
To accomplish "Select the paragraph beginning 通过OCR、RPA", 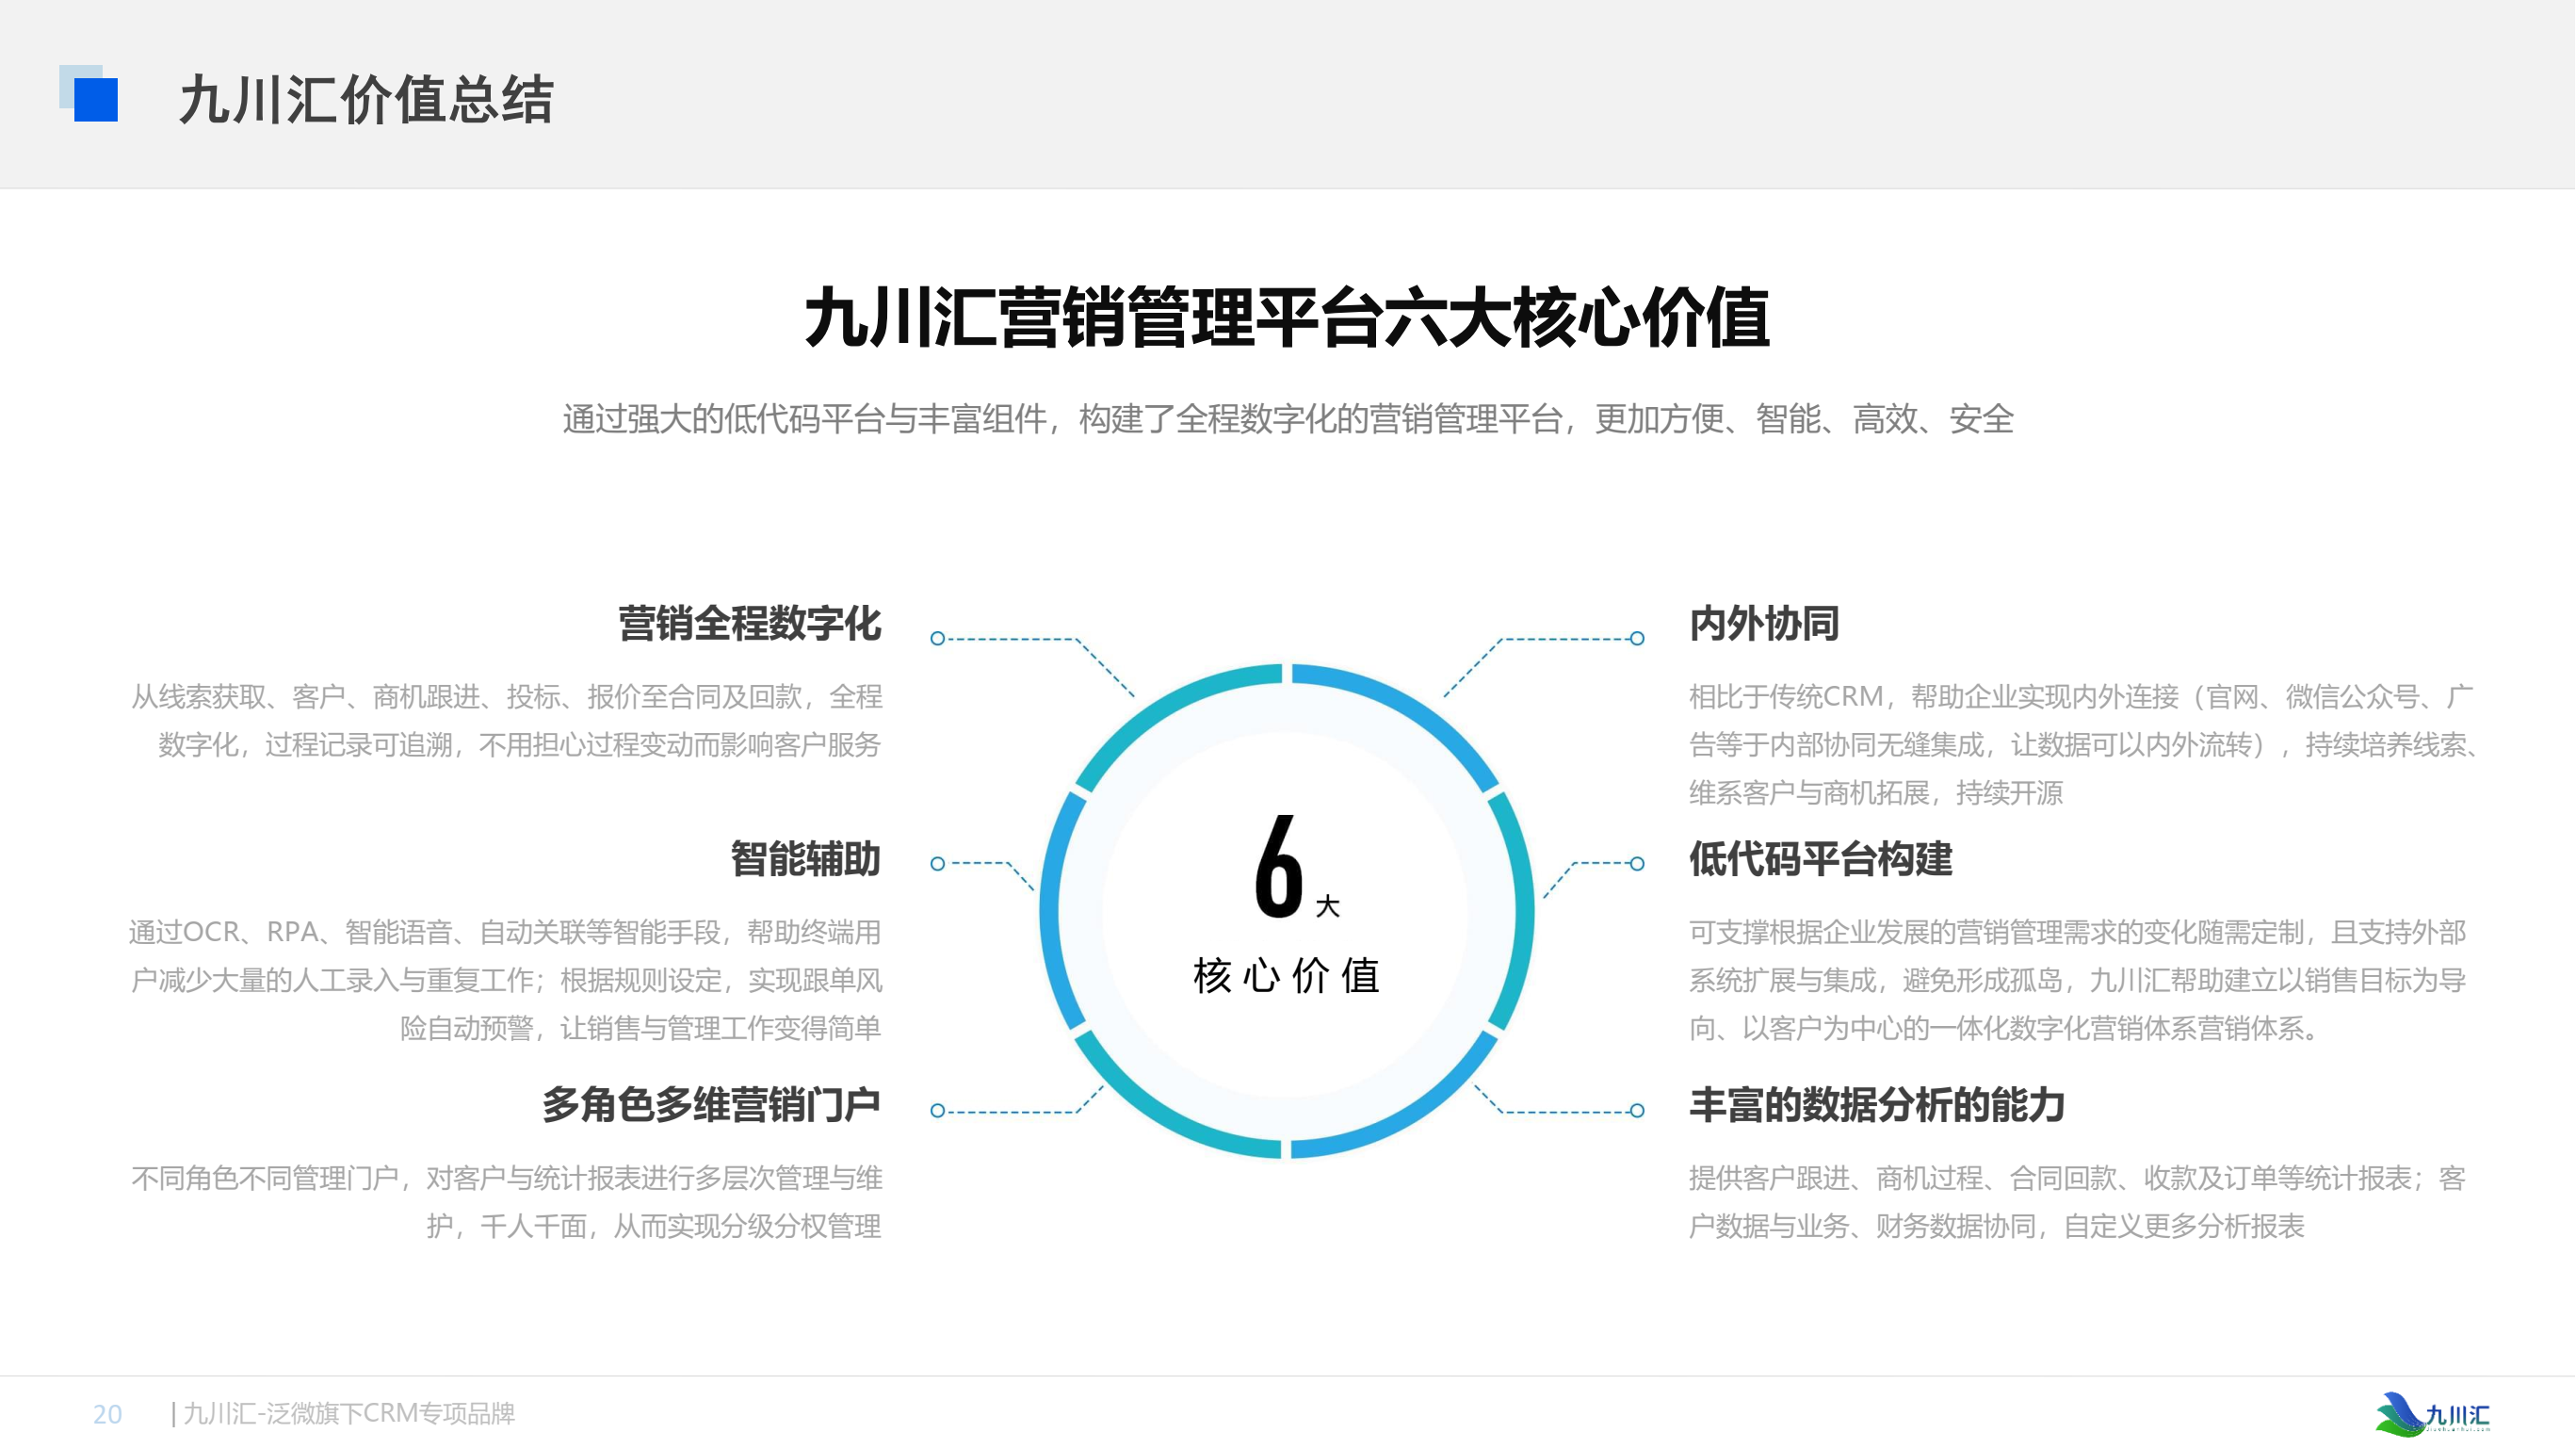I will pyautogui.click(x=506, y=980).
